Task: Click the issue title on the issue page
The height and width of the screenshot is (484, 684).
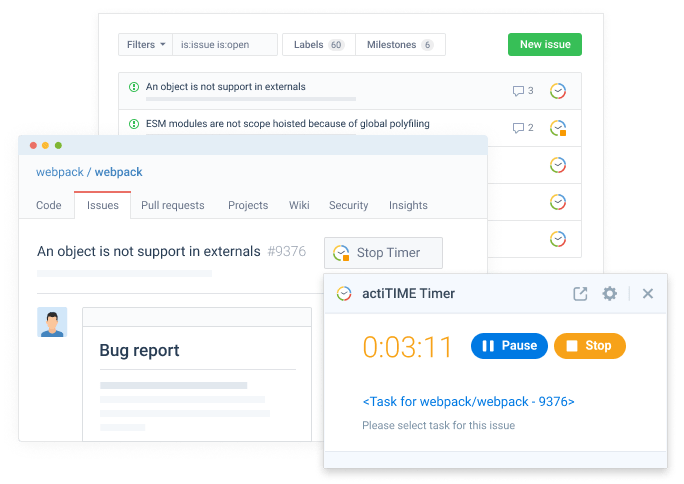Action: (x=149, y=251)
